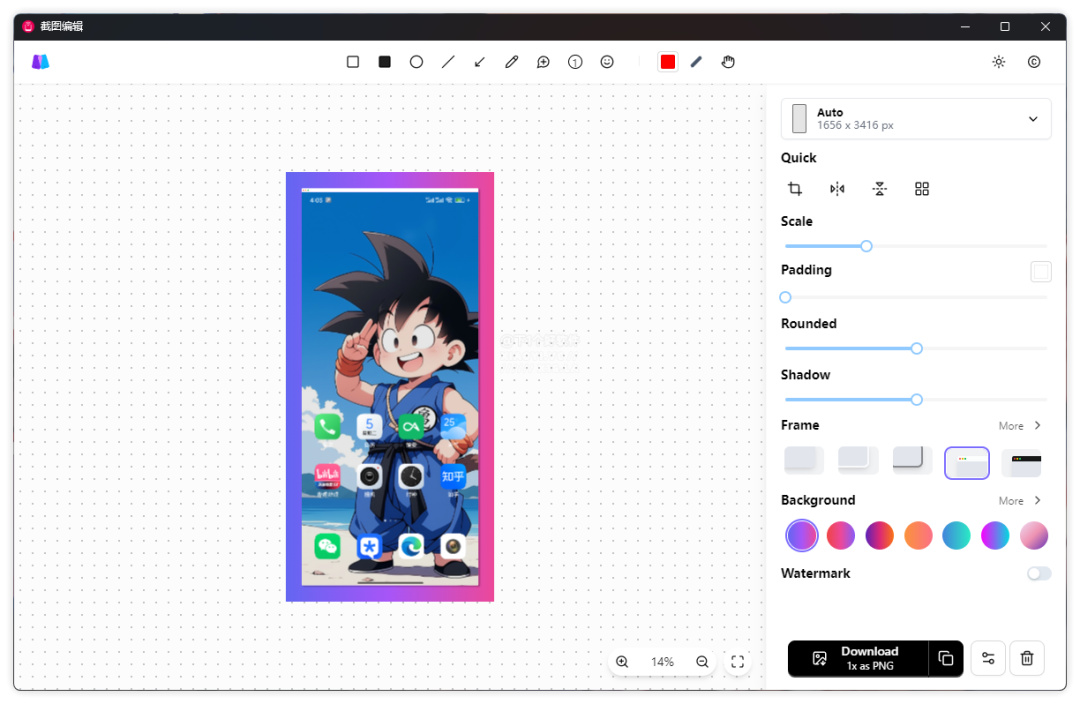This screenshot has width=1080, height=704.
Task: Open the emoji sticker tool
Action: pyautogui.click(x=606, y=62)
